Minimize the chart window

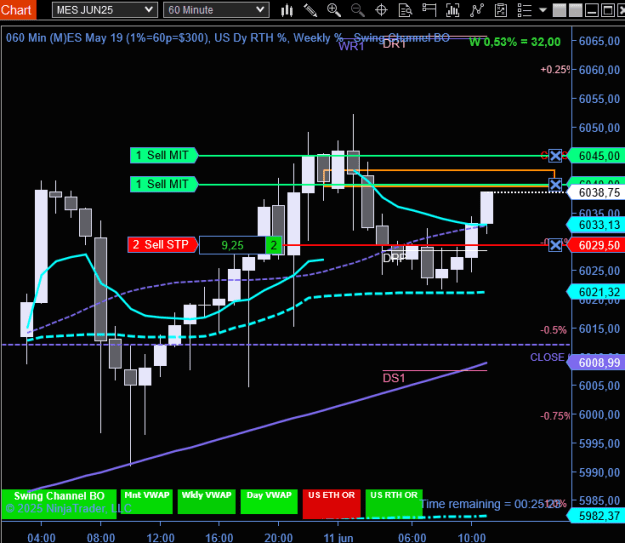592,10
